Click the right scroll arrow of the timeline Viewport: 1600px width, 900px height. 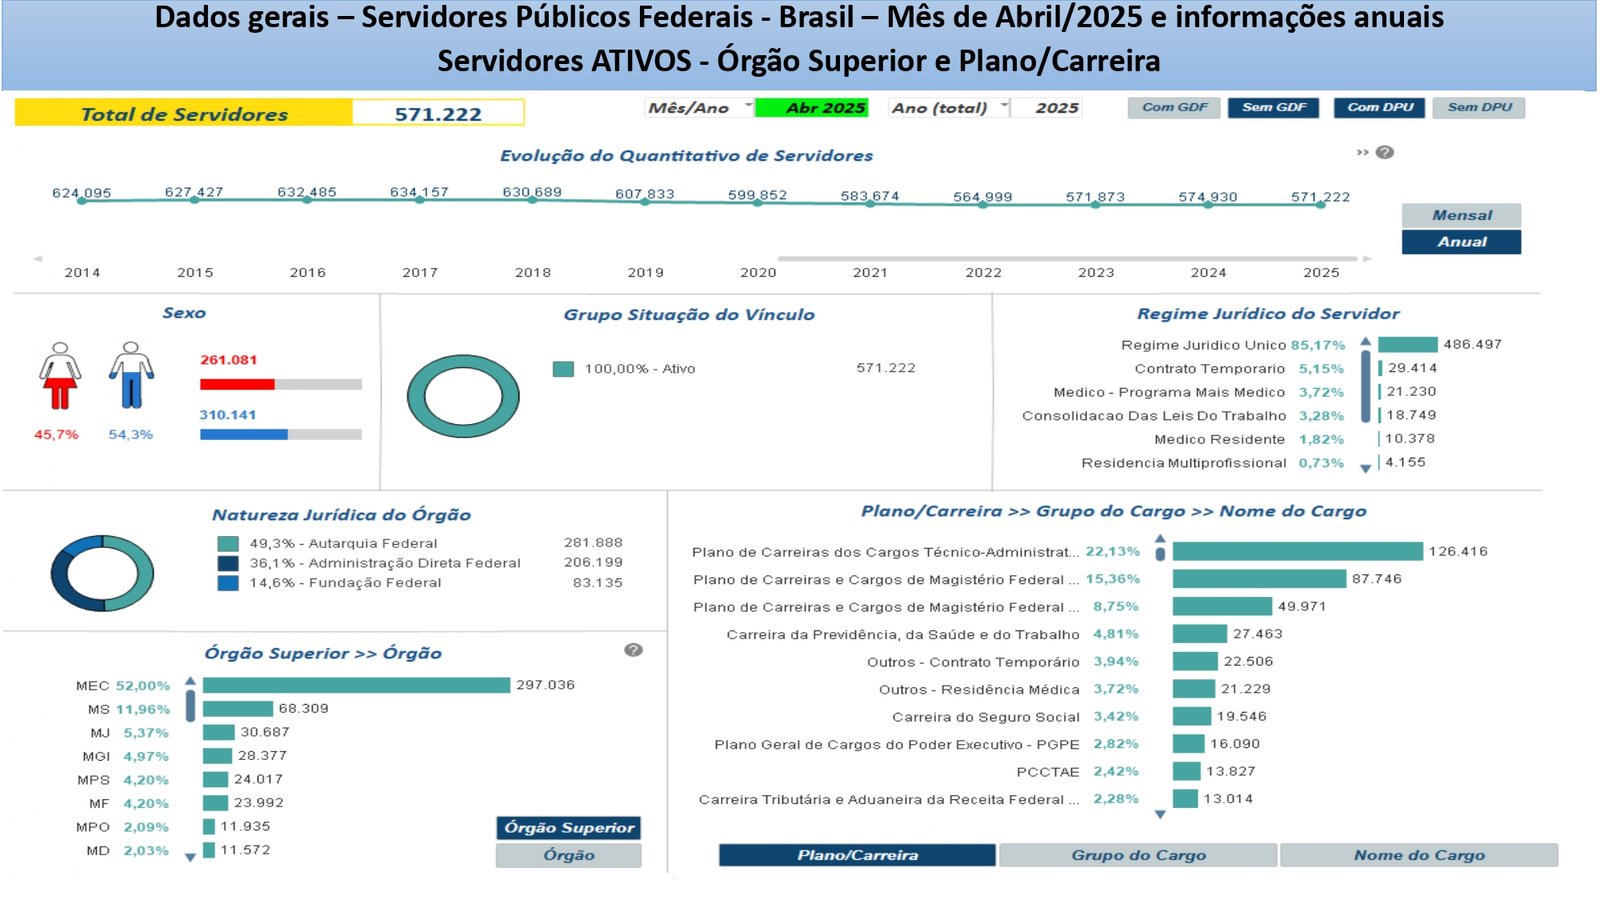pyautogui.click(x=1367, y=259)
